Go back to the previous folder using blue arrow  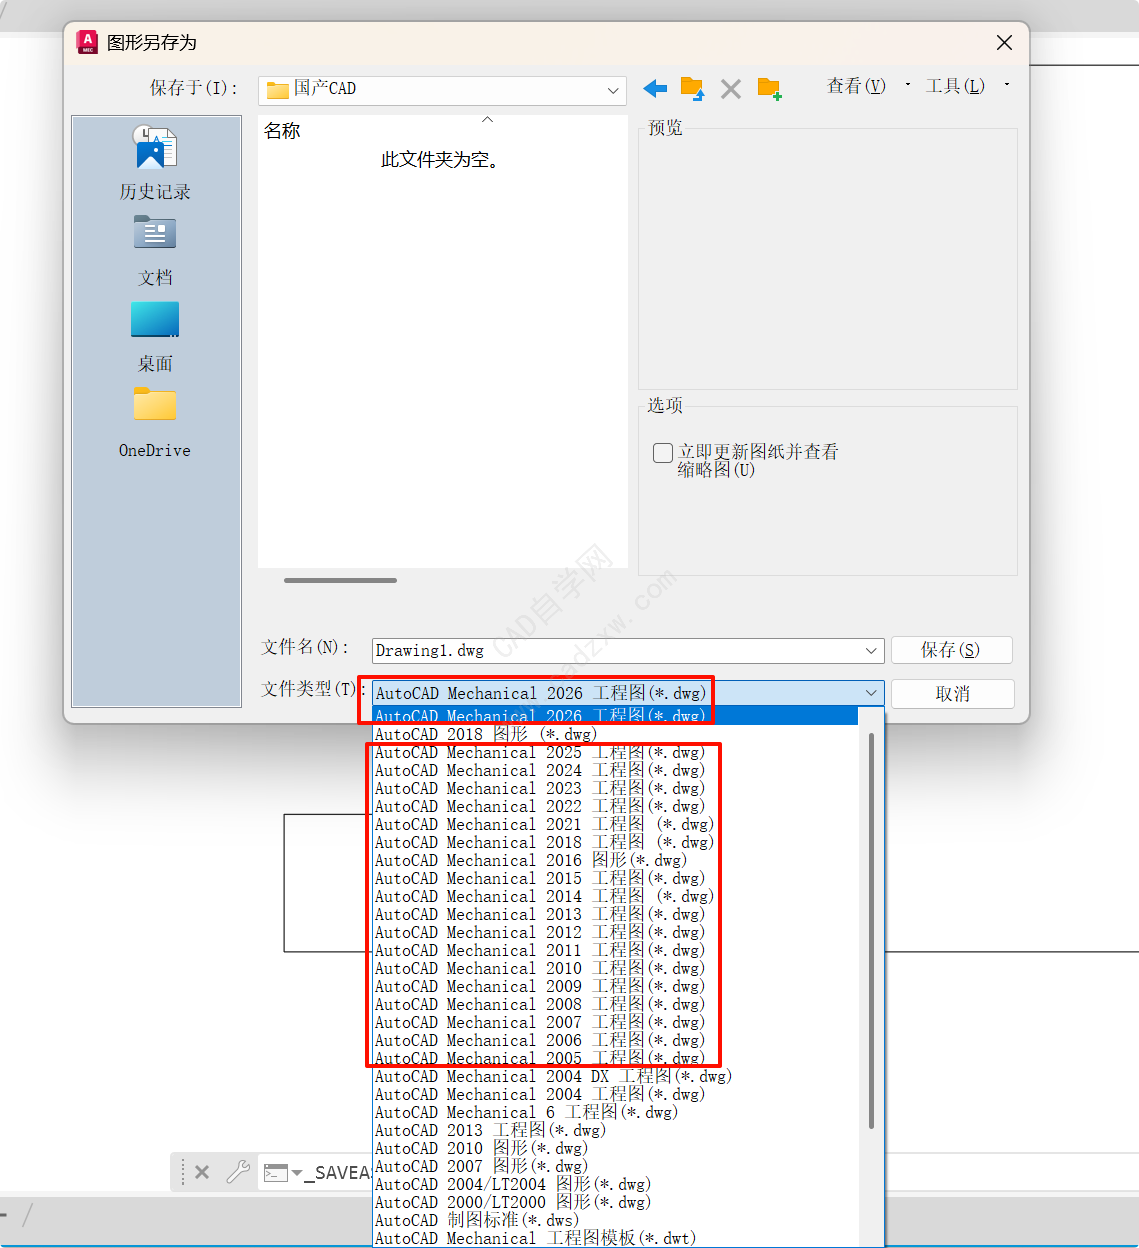pos(655,89)
